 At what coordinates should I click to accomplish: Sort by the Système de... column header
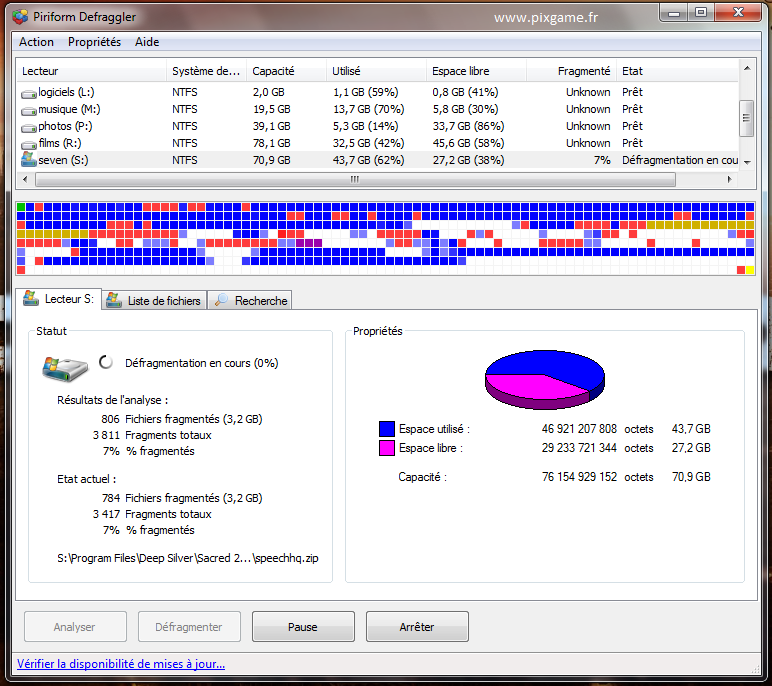[x=207, y=71]
